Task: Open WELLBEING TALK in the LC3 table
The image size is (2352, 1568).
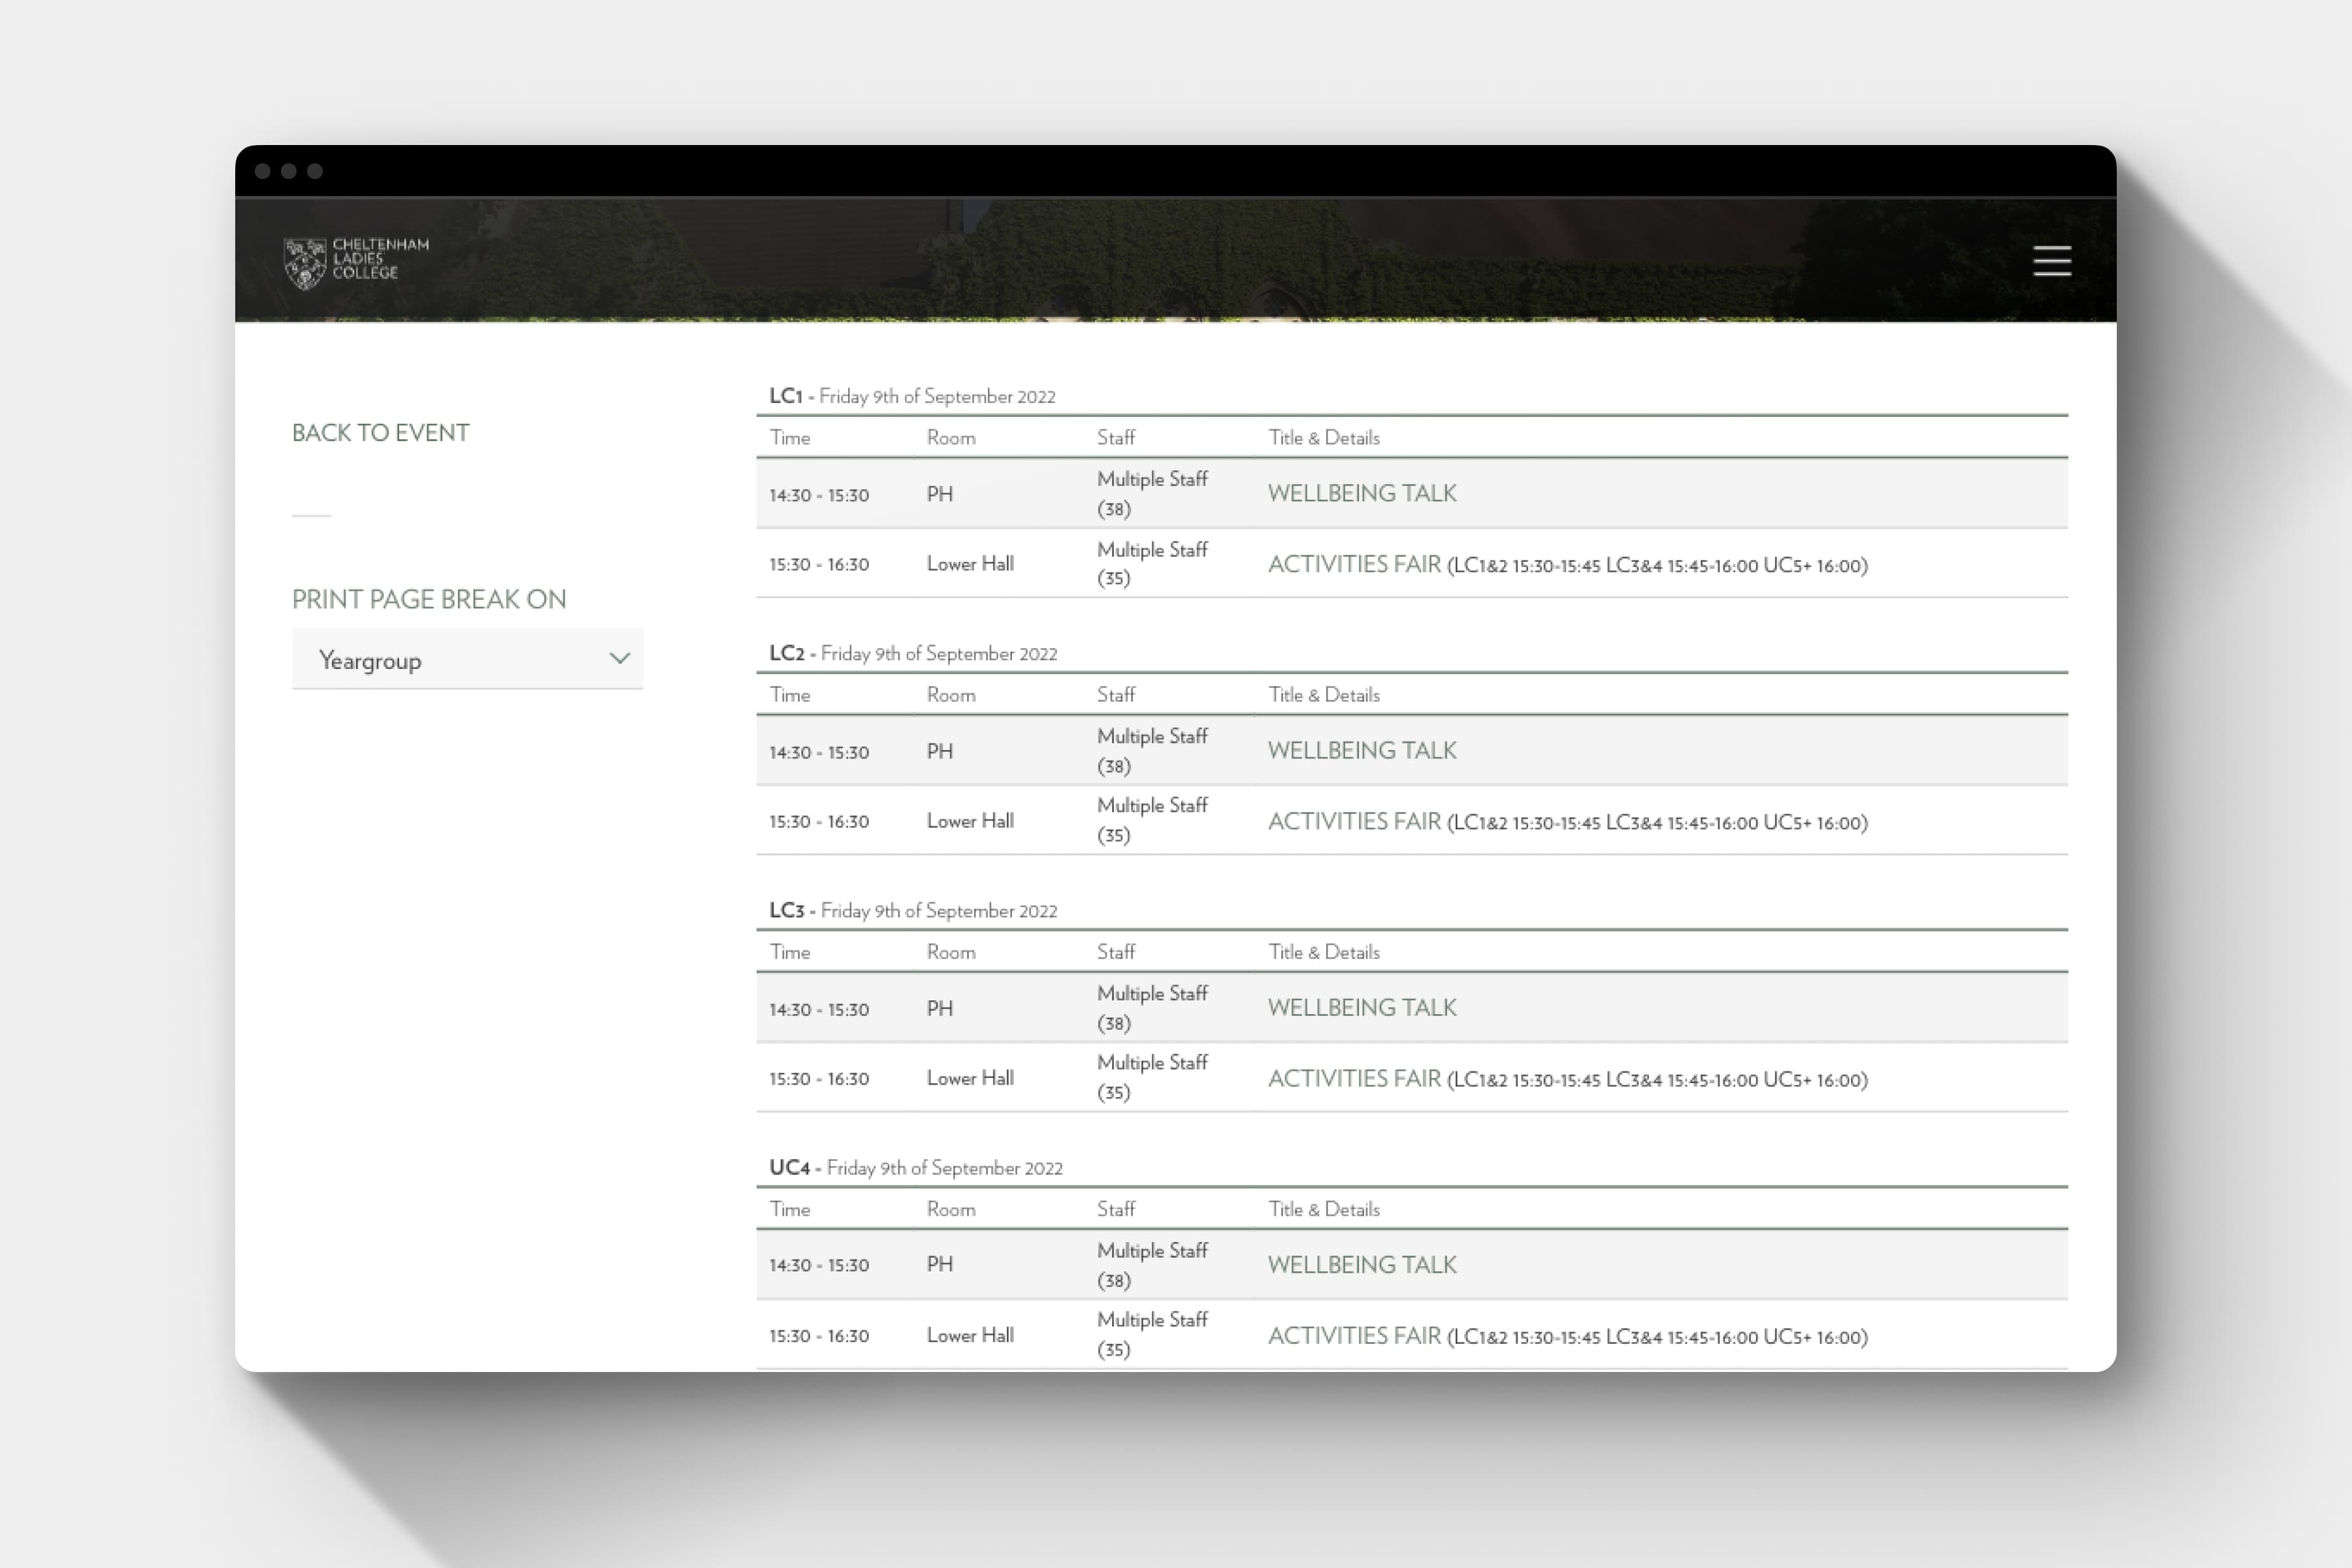Action: [1362, 1007]
